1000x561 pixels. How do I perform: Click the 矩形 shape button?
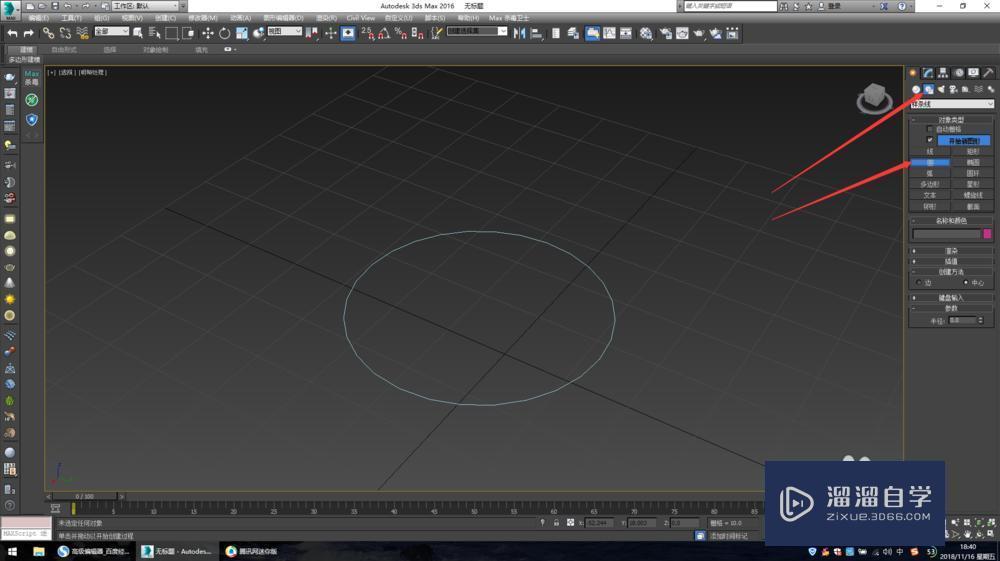click(x=973, y=151)
